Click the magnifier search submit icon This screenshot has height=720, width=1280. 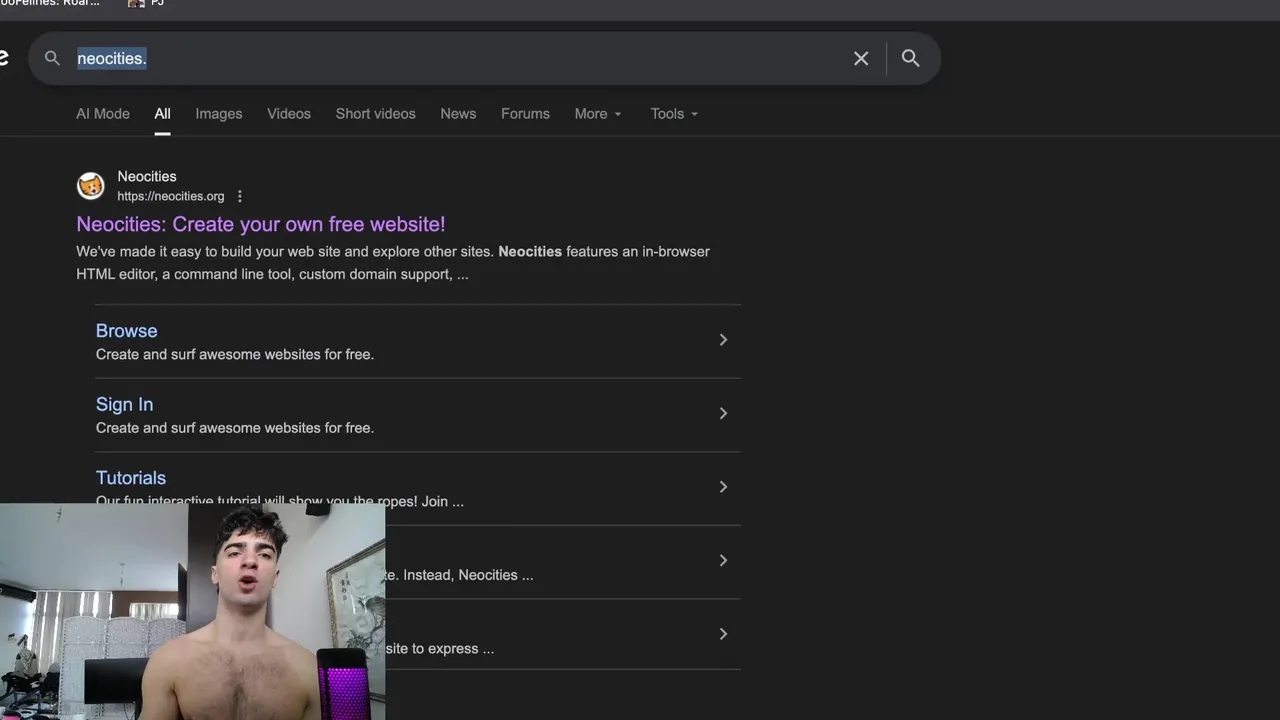click(x=910, y=58)
